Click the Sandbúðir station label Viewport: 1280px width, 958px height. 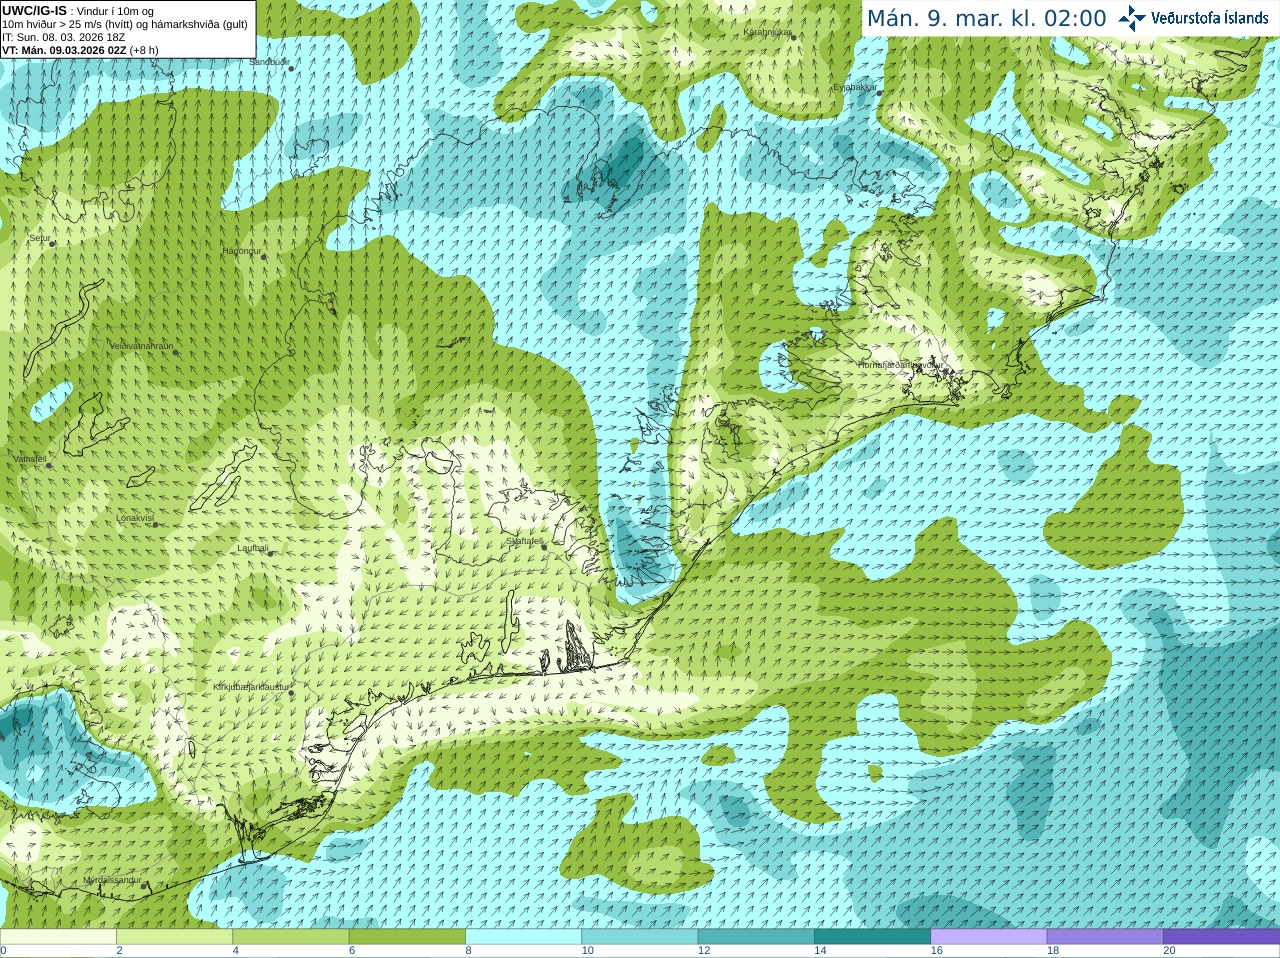[x=269, y=62]
